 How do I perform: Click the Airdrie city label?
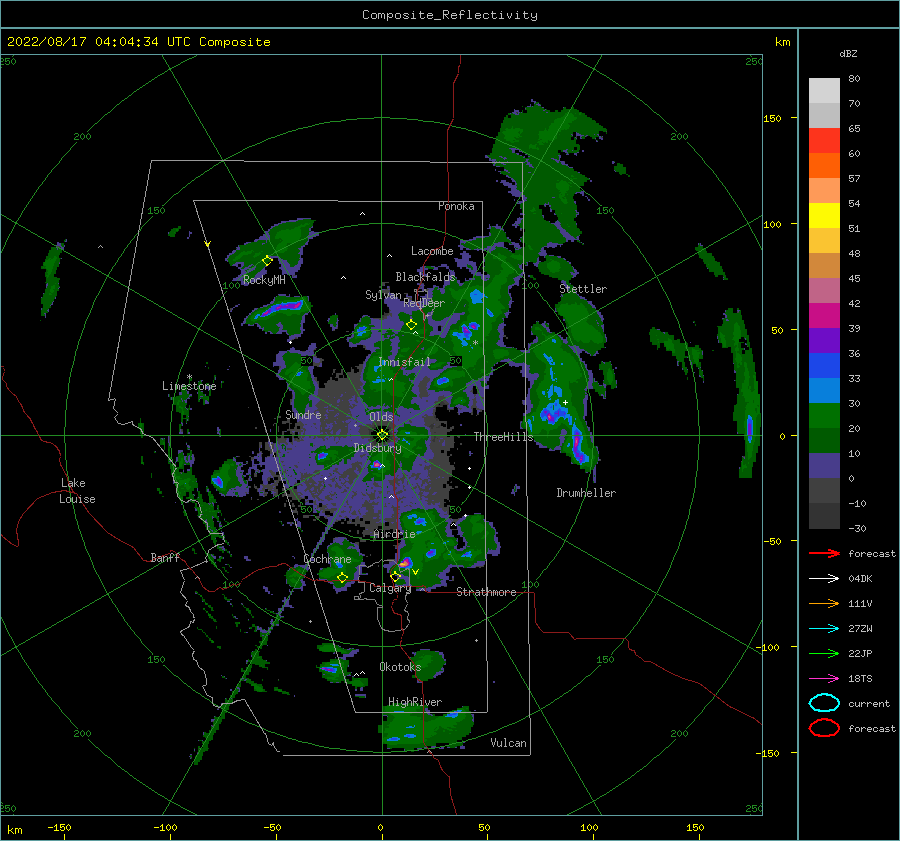click(x=394, y=534)
